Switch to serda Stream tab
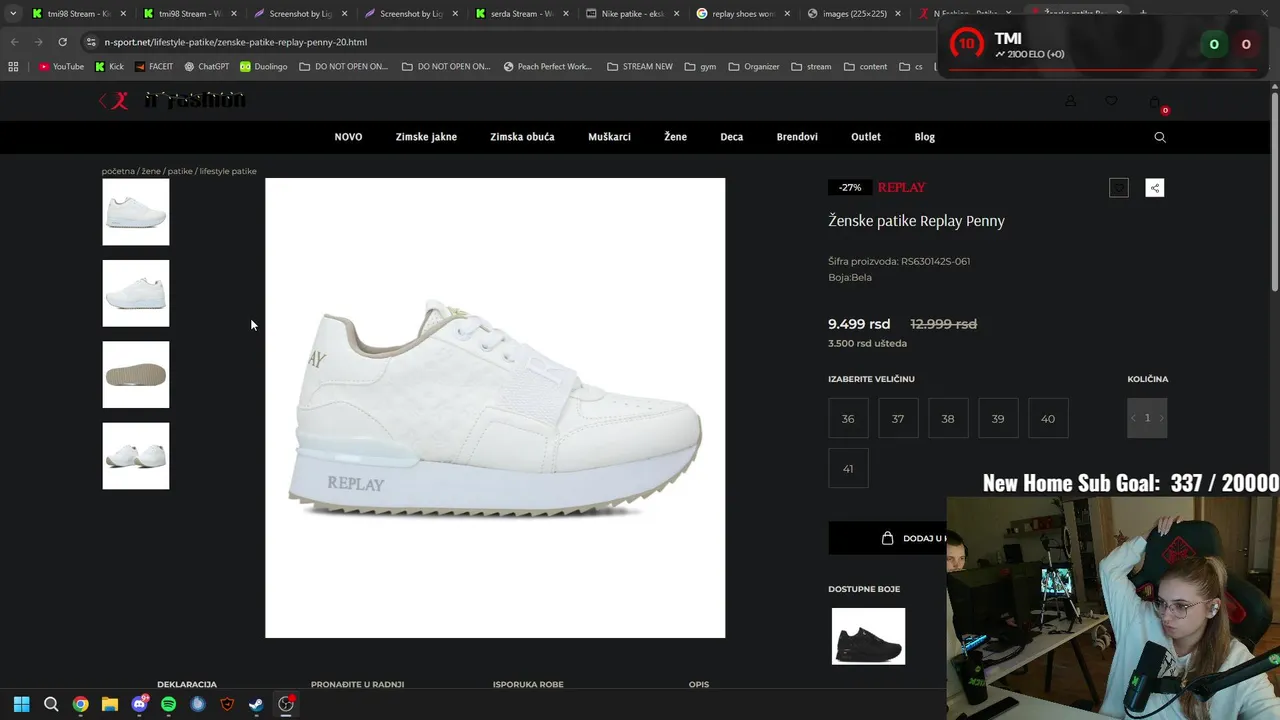This screenshot has width=1280, height=720. point(522,14)
